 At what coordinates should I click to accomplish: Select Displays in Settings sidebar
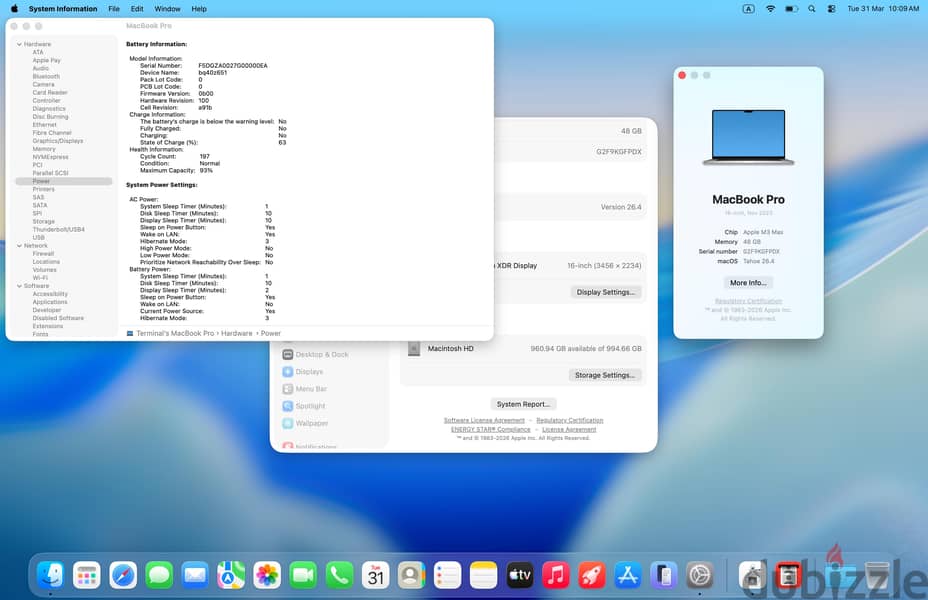303,372
